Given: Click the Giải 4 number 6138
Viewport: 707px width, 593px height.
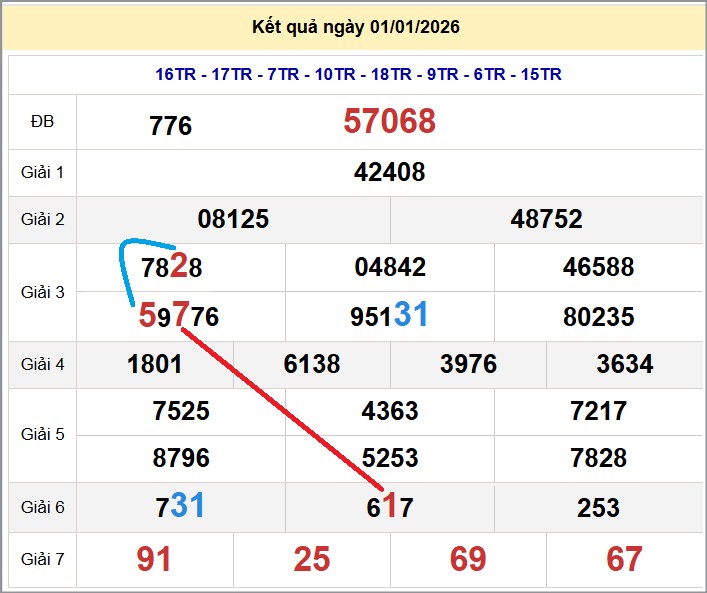Looking at the screenshot, I should tap(312, 364).
